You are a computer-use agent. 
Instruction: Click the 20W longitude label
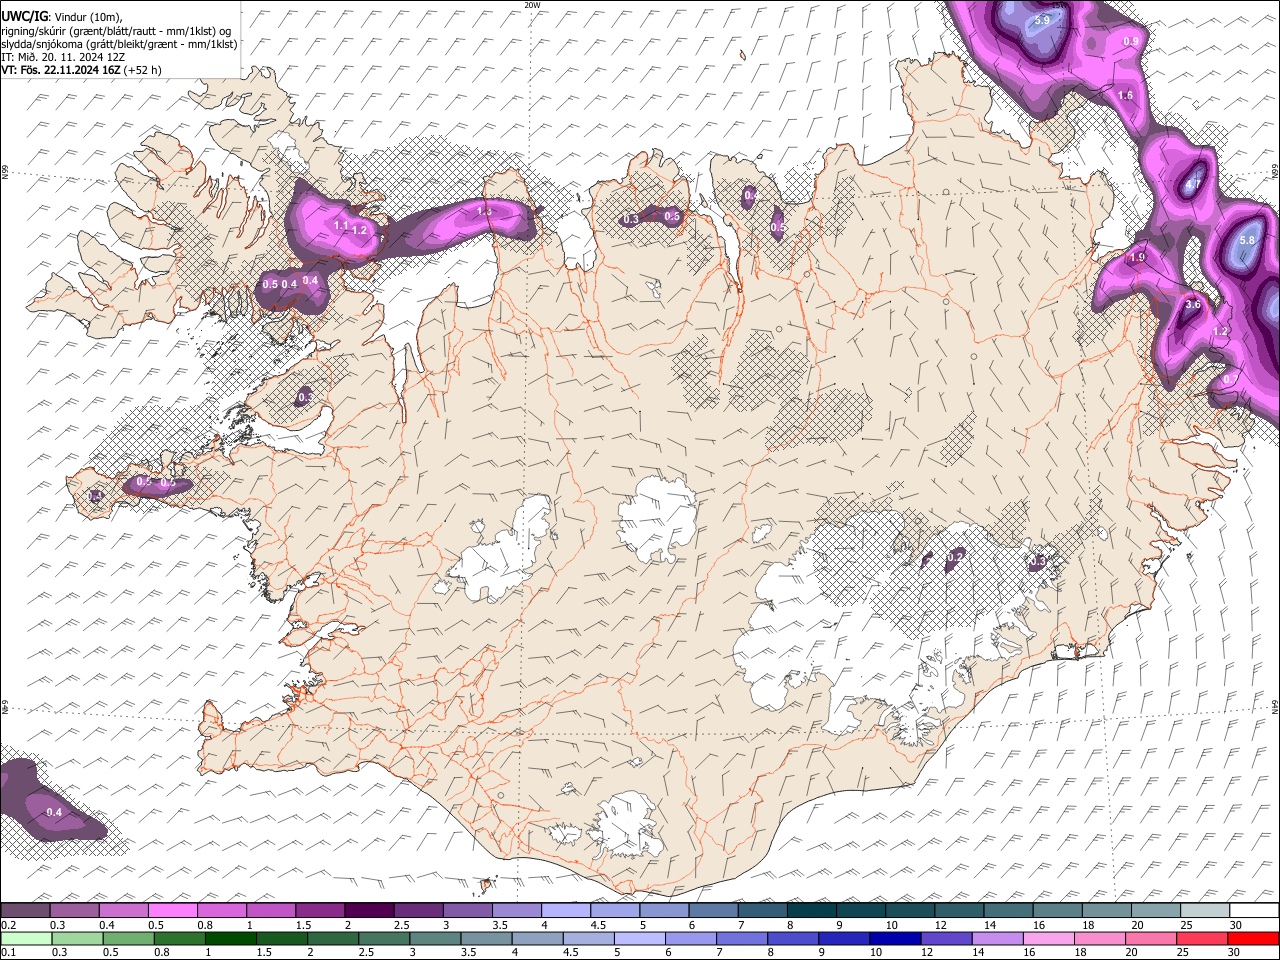pyautogui.click(x=532, y=5)
